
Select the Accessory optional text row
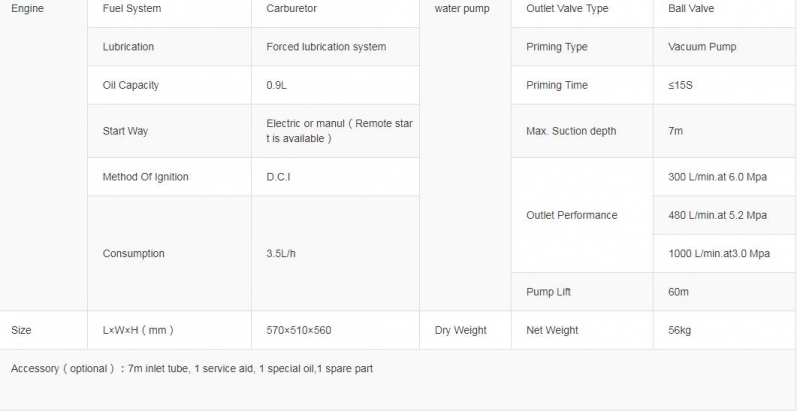(397, 379)
